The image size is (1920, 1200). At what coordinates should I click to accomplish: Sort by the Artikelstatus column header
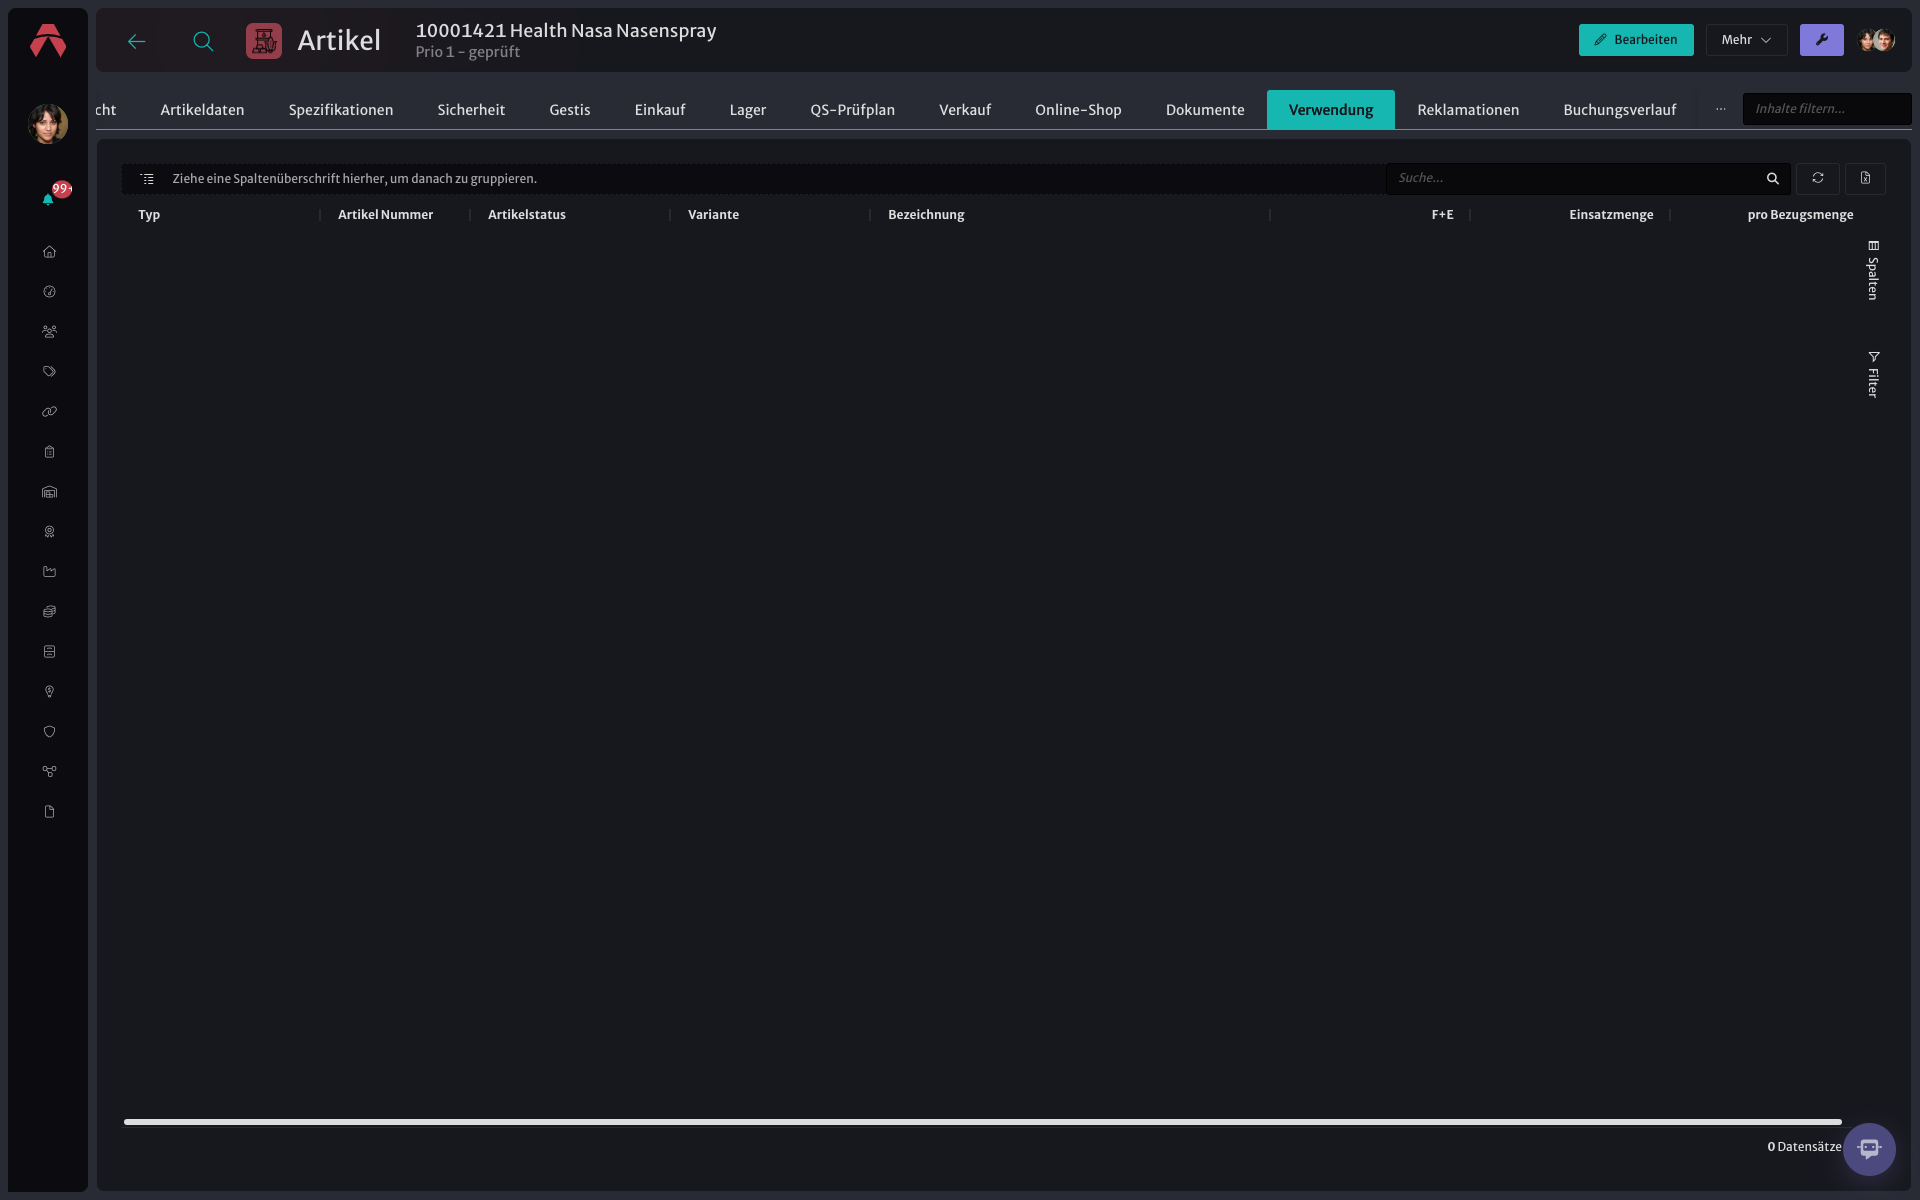(x=527, y=215)
